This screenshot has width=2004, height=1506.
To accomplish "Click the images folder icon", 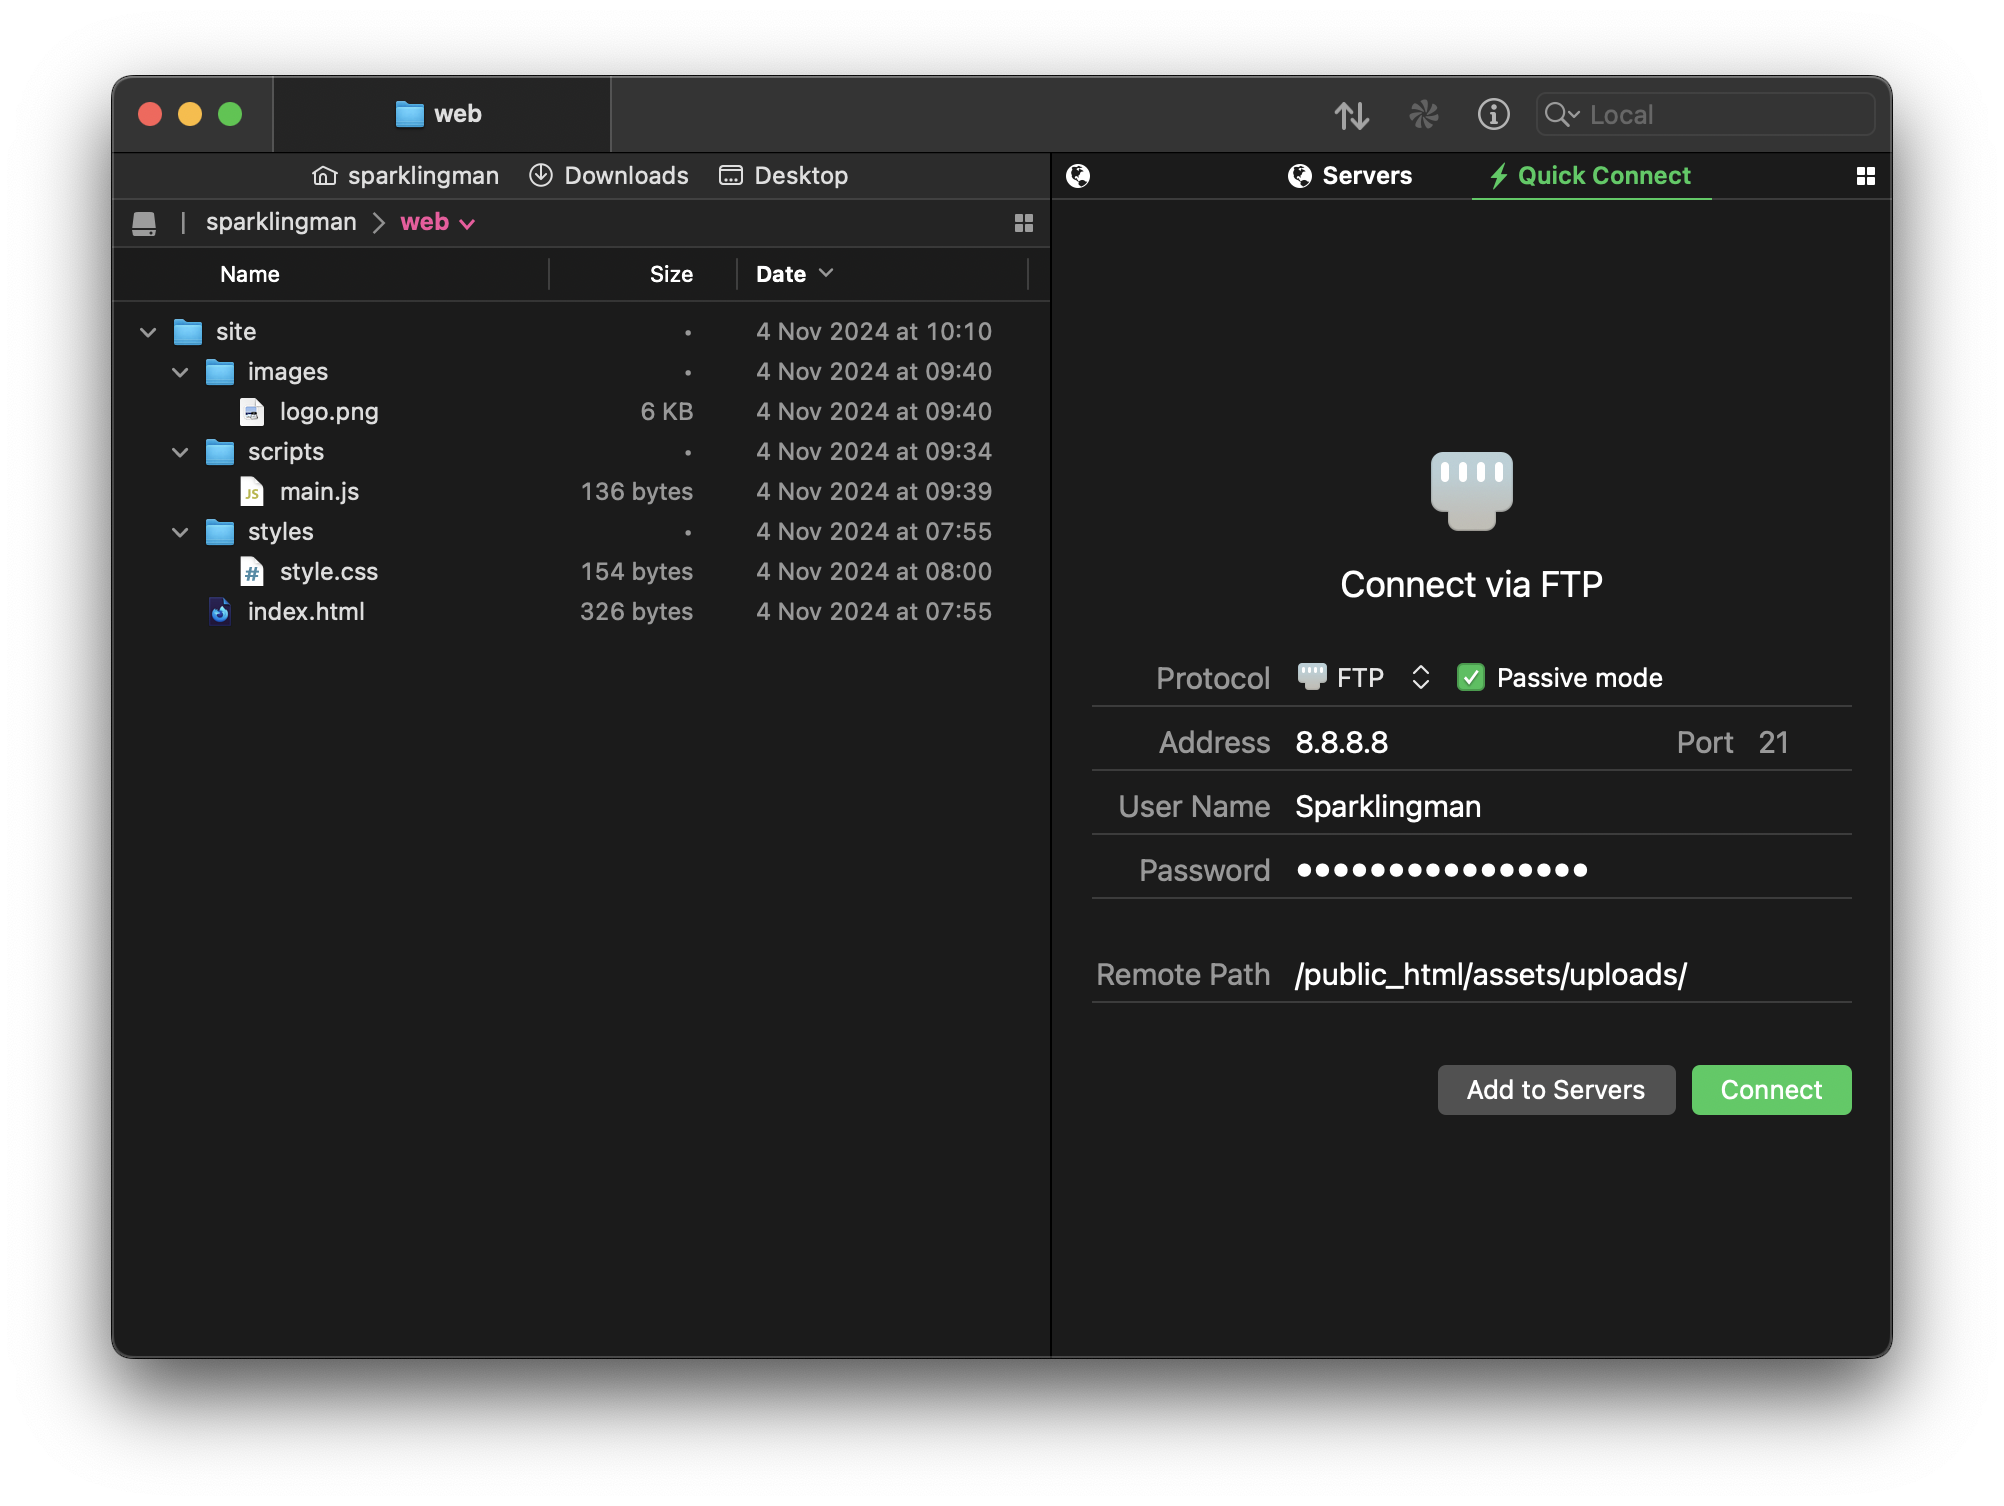I will pyautogui.click(x=220, y=372).
